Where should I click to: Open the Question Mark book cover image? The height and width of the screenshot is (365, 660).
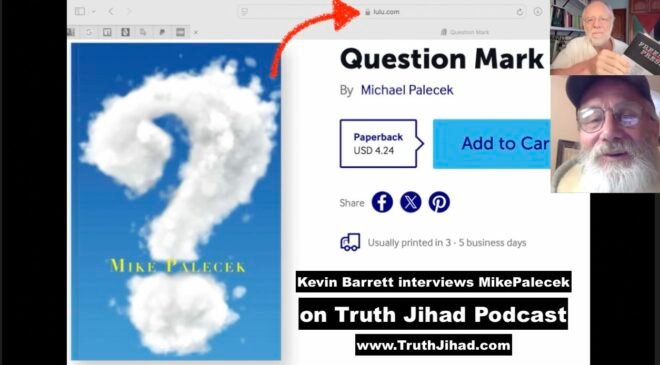point(176,201)
